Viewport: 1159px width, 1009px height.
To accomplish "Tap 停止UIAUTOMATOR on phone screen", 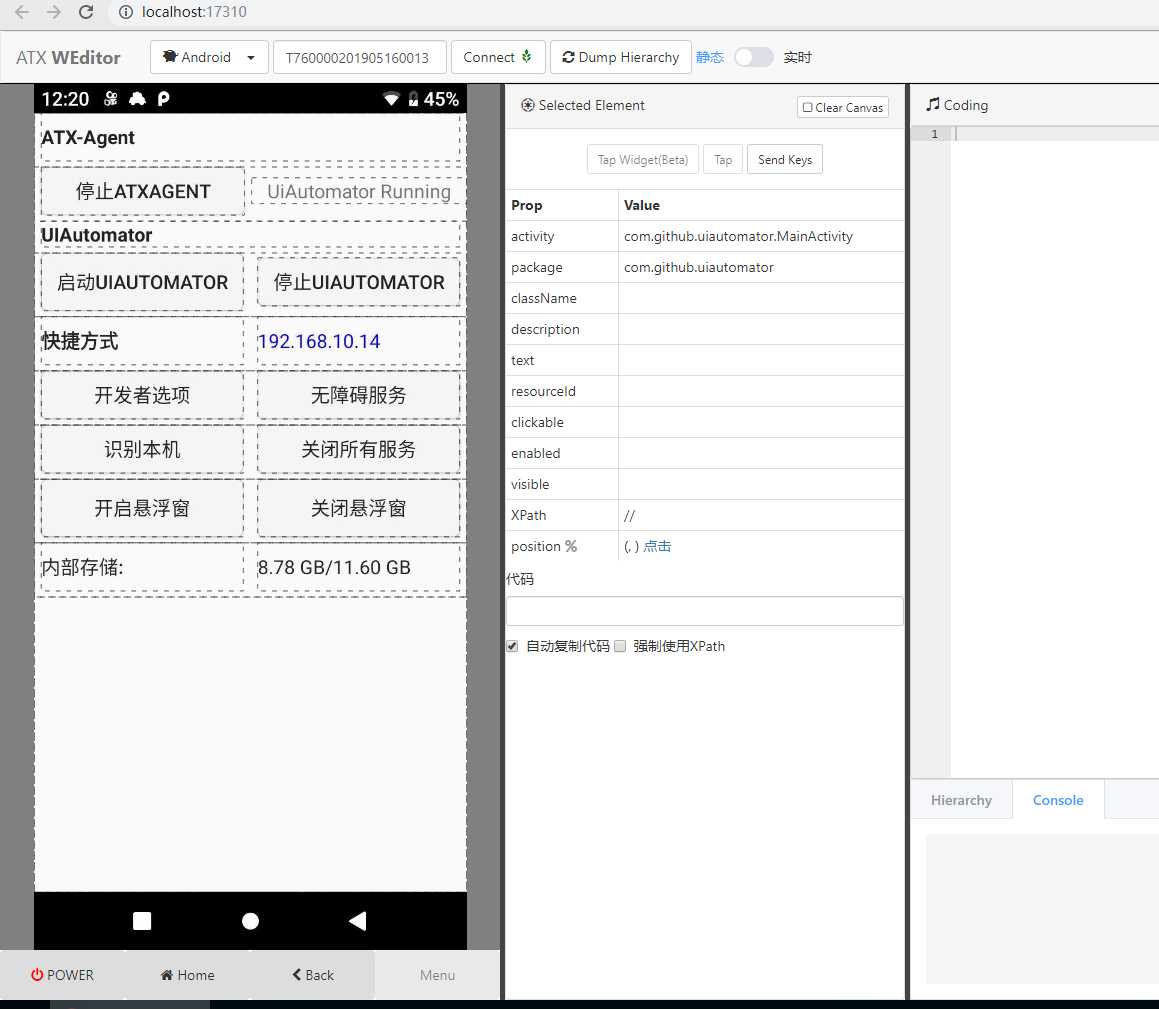I will coord(359,282).
